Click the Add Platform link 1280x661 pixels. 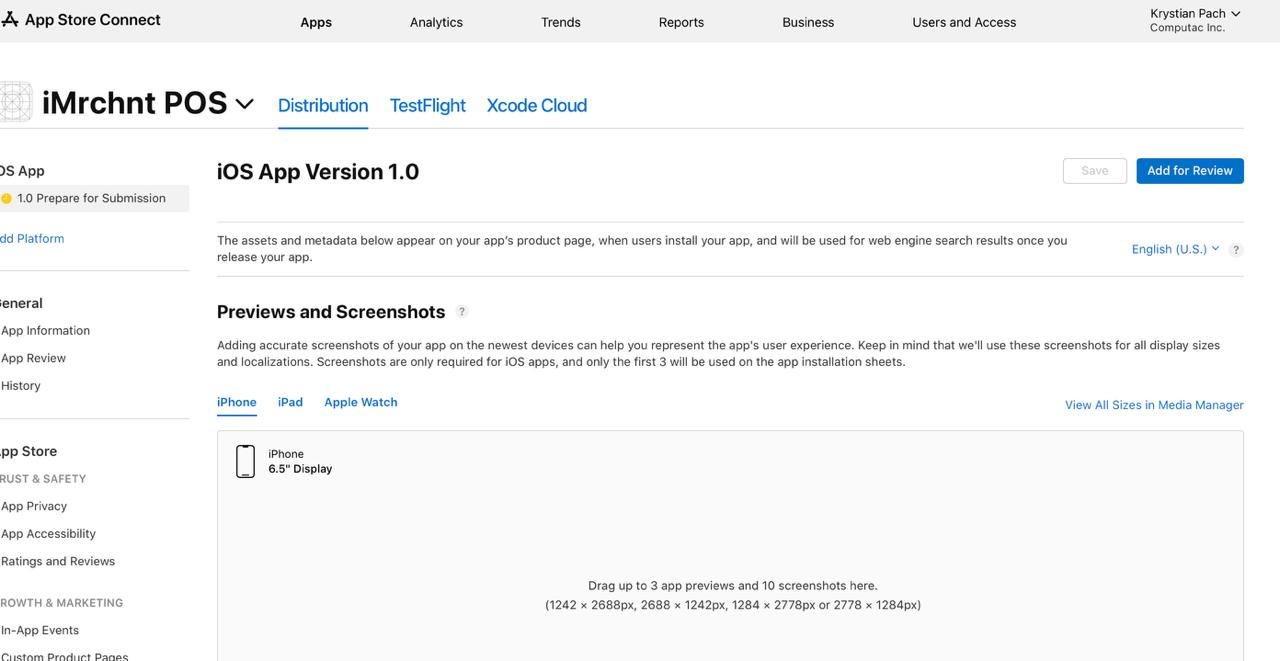click(x=32, y=239)
